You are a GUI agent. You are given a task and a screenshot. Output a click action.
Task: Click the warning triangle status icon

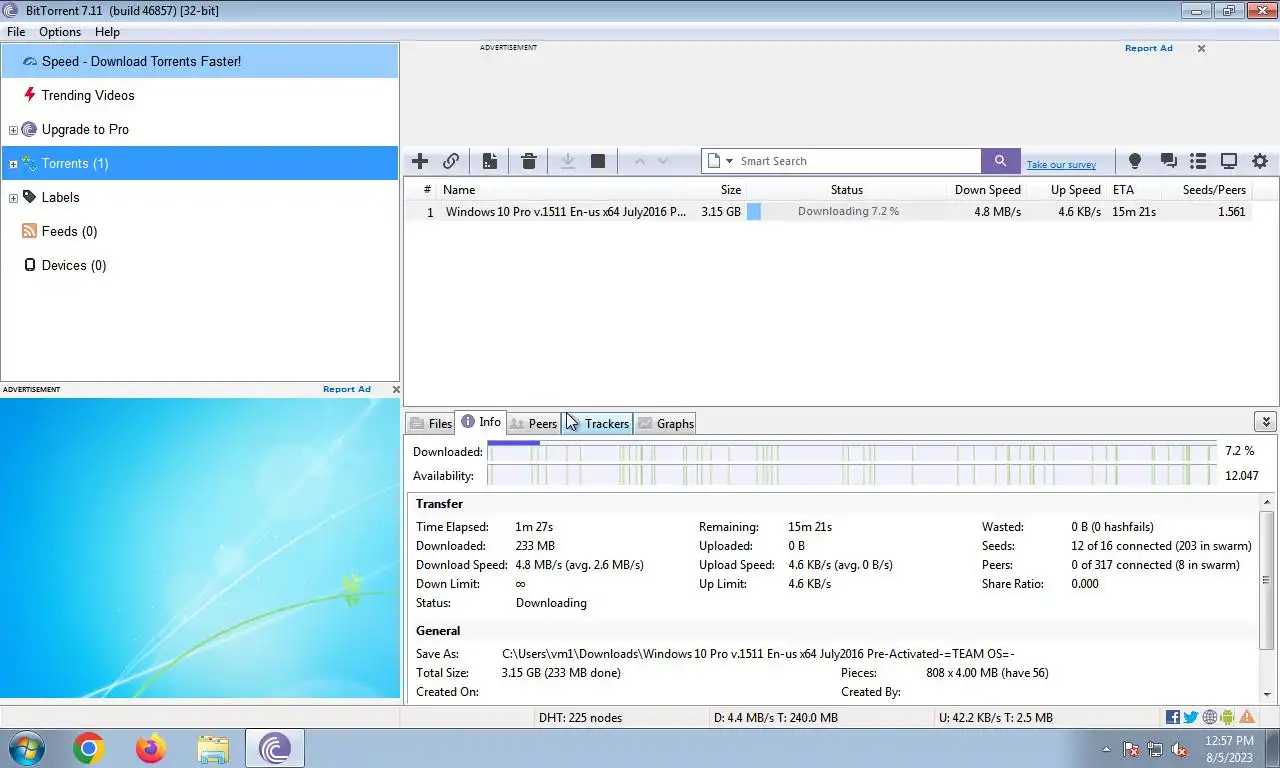[1247, 717]
